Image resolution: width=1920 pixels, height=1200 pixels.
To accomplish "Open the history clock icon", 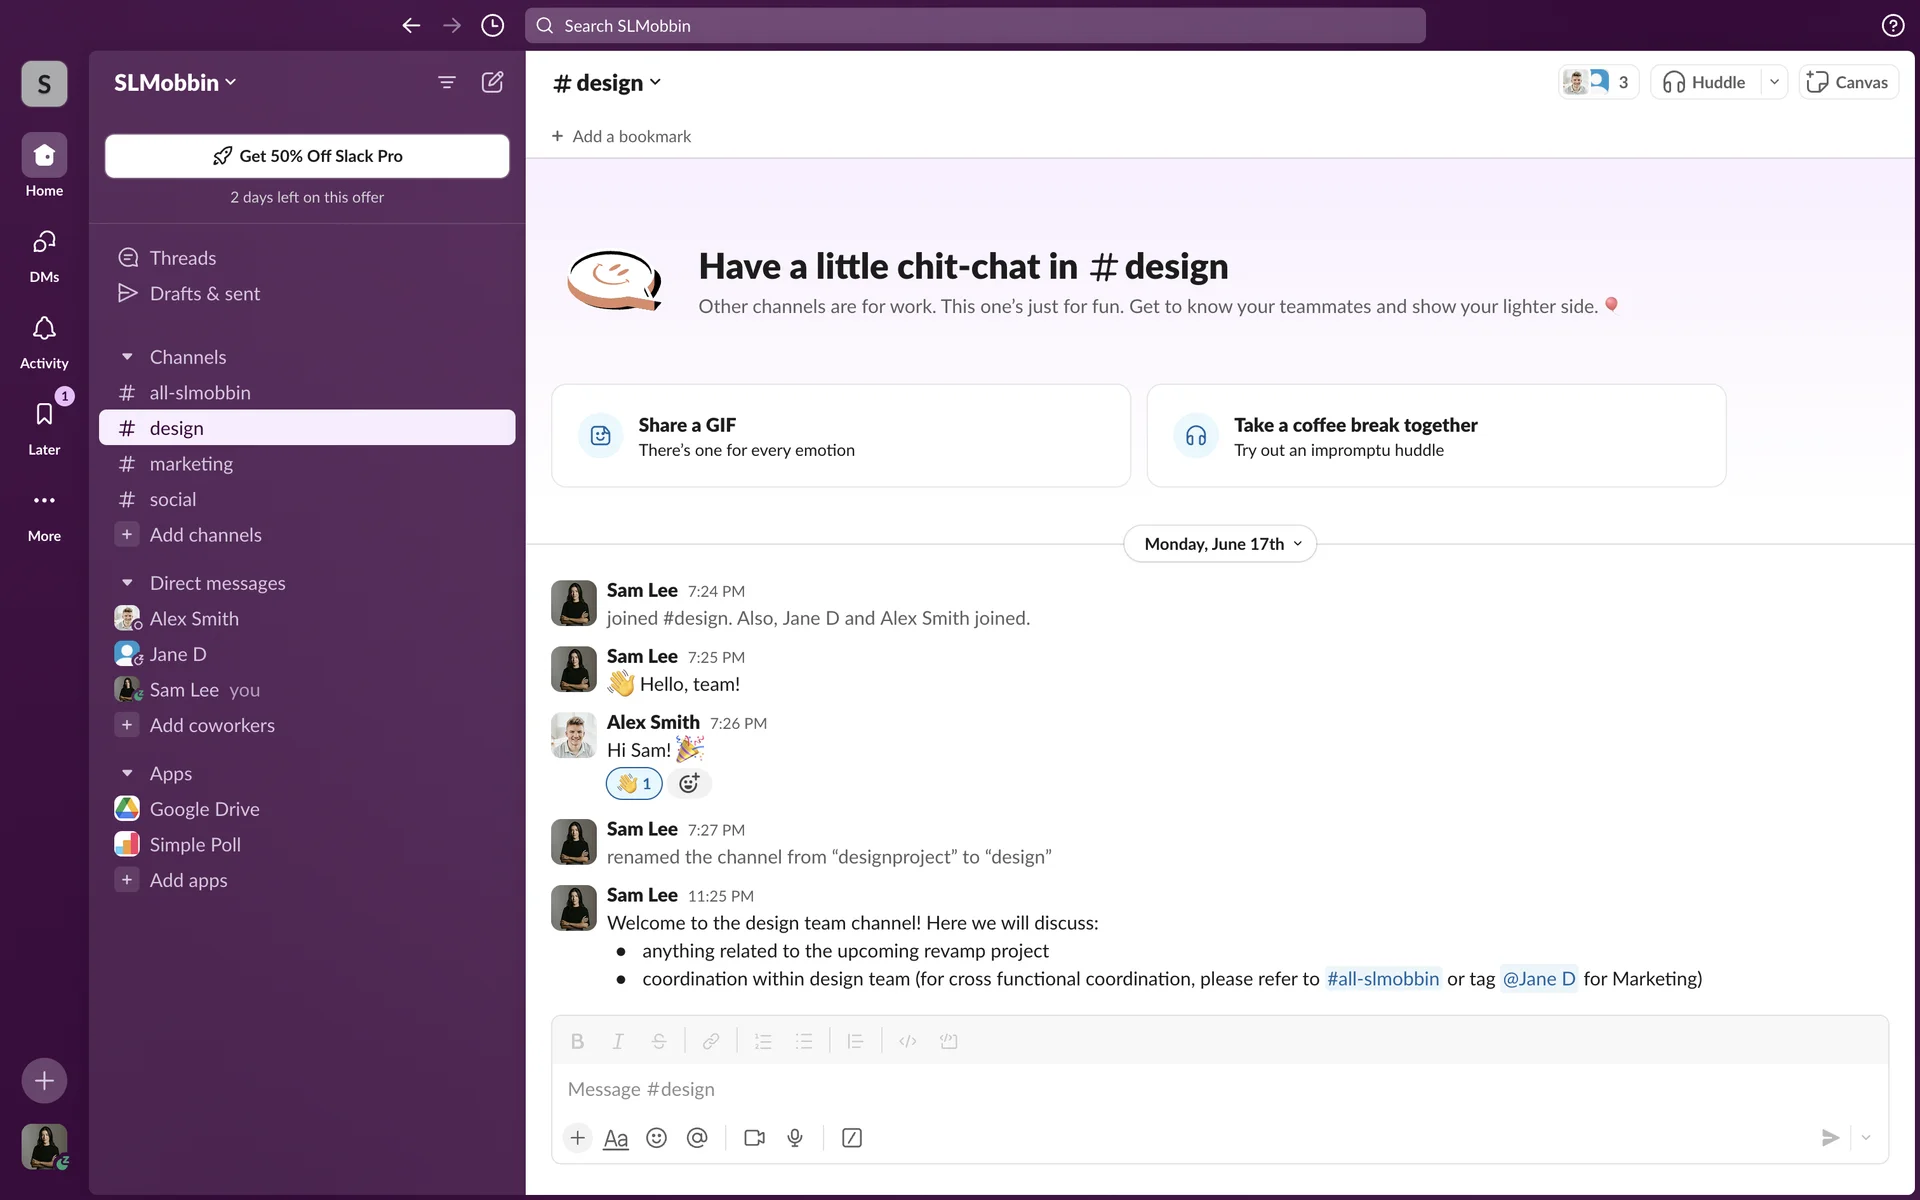I will point(492,26).
